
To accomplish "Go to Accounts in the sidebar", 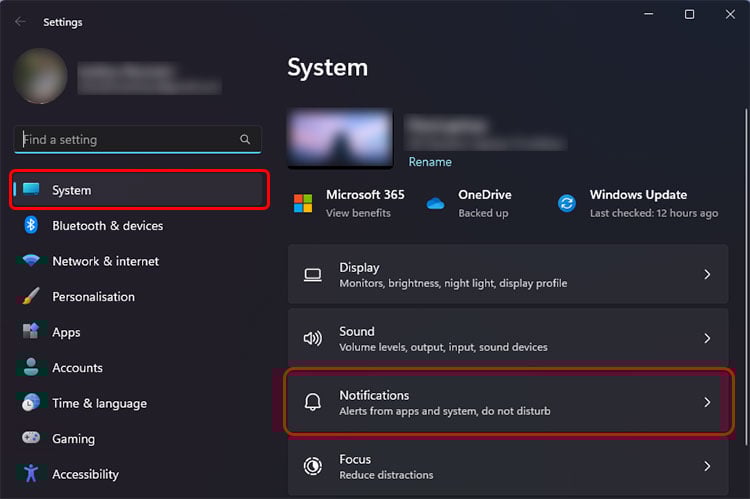I will pos(77,368).
